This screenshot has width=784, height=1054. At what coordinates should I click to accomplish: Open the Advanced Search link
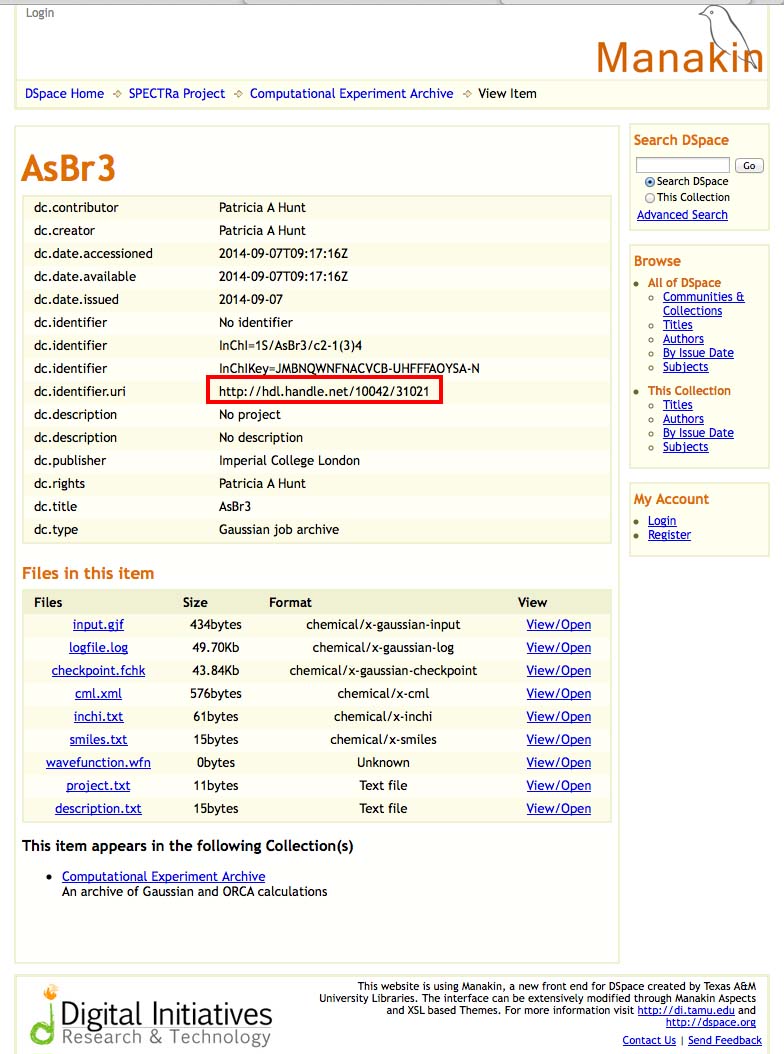tap(682, 215)
